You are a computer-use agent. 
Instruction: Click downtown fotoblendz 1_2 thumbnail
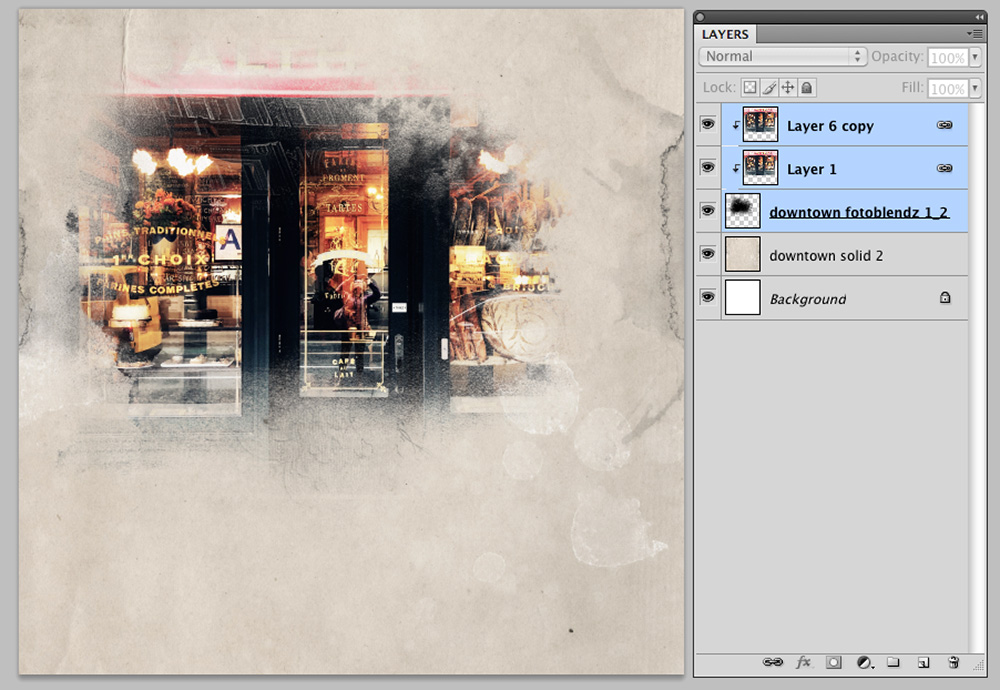click(743, 210)
